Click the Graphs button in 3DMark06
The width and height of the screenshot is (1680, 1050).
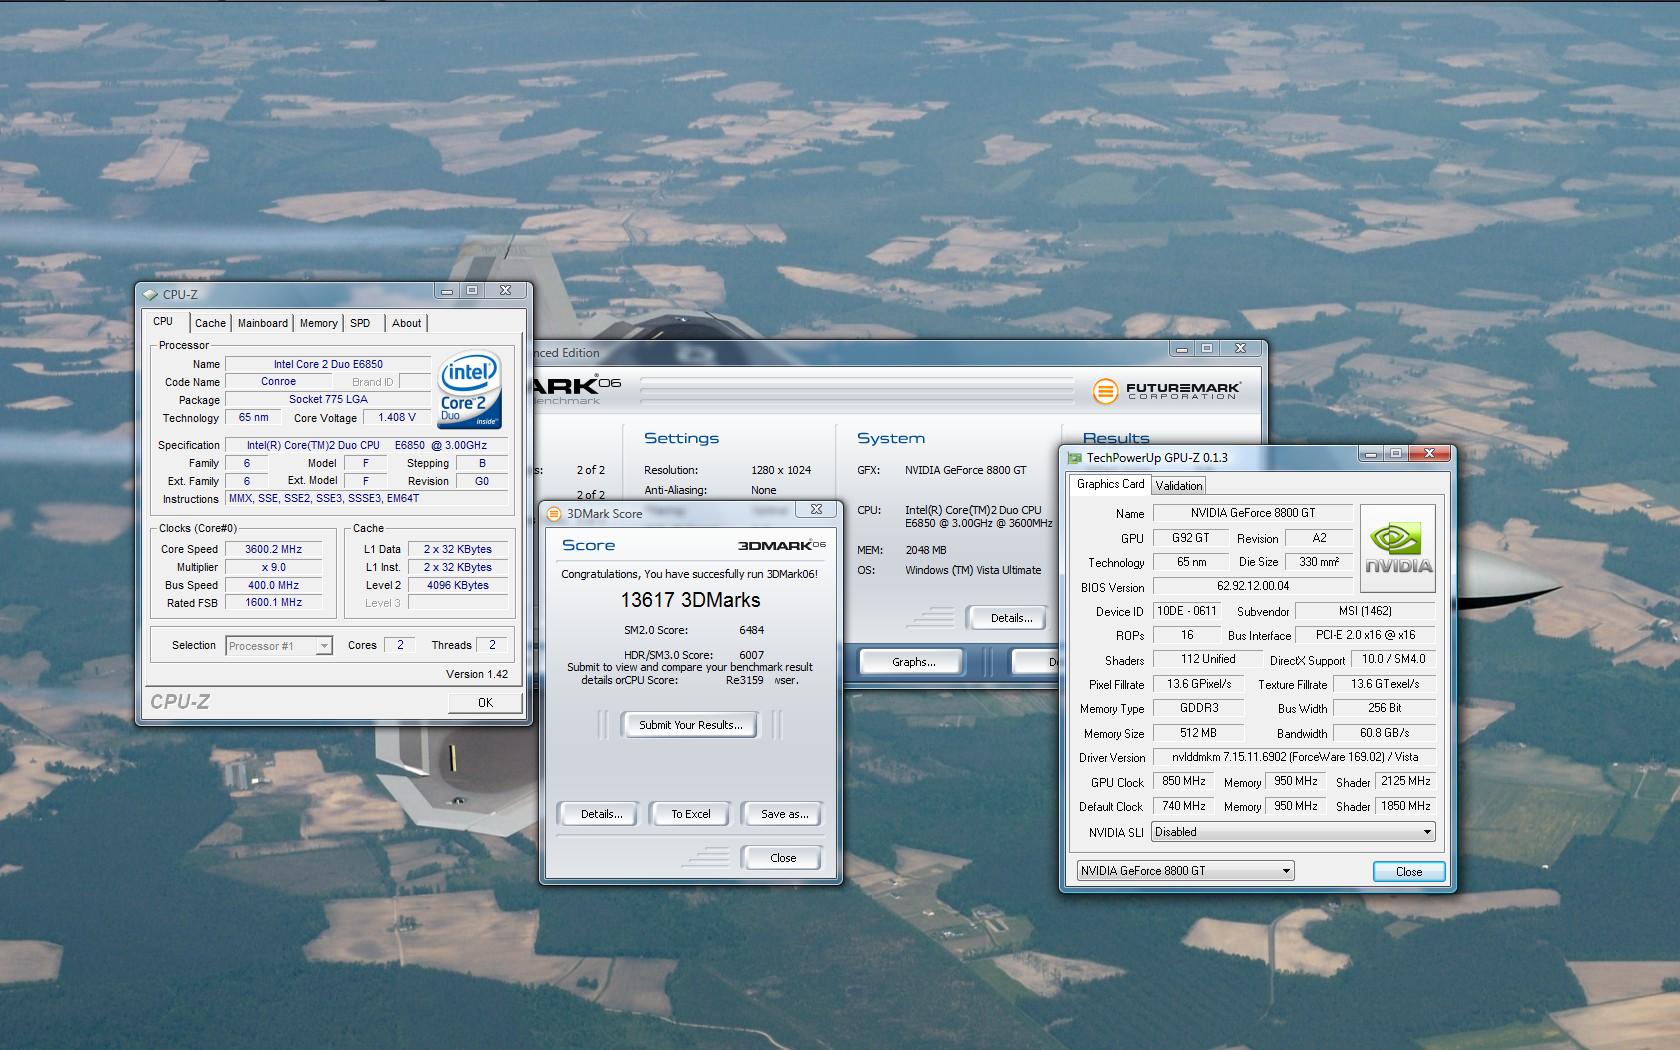click(x=913, y=662)
